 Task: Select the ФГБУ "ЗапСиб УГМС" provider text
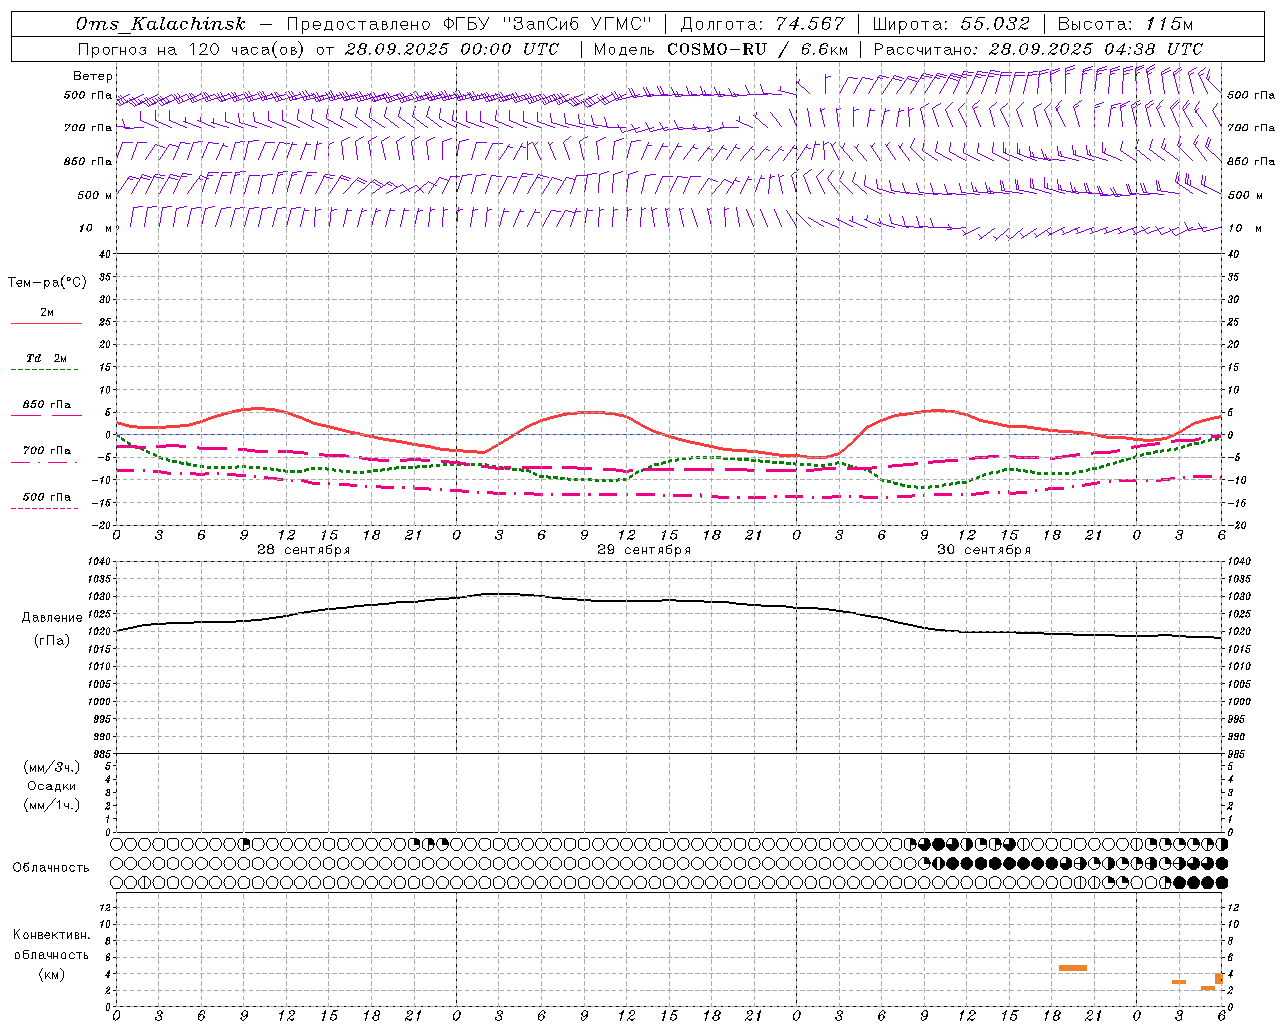(547, 24)
